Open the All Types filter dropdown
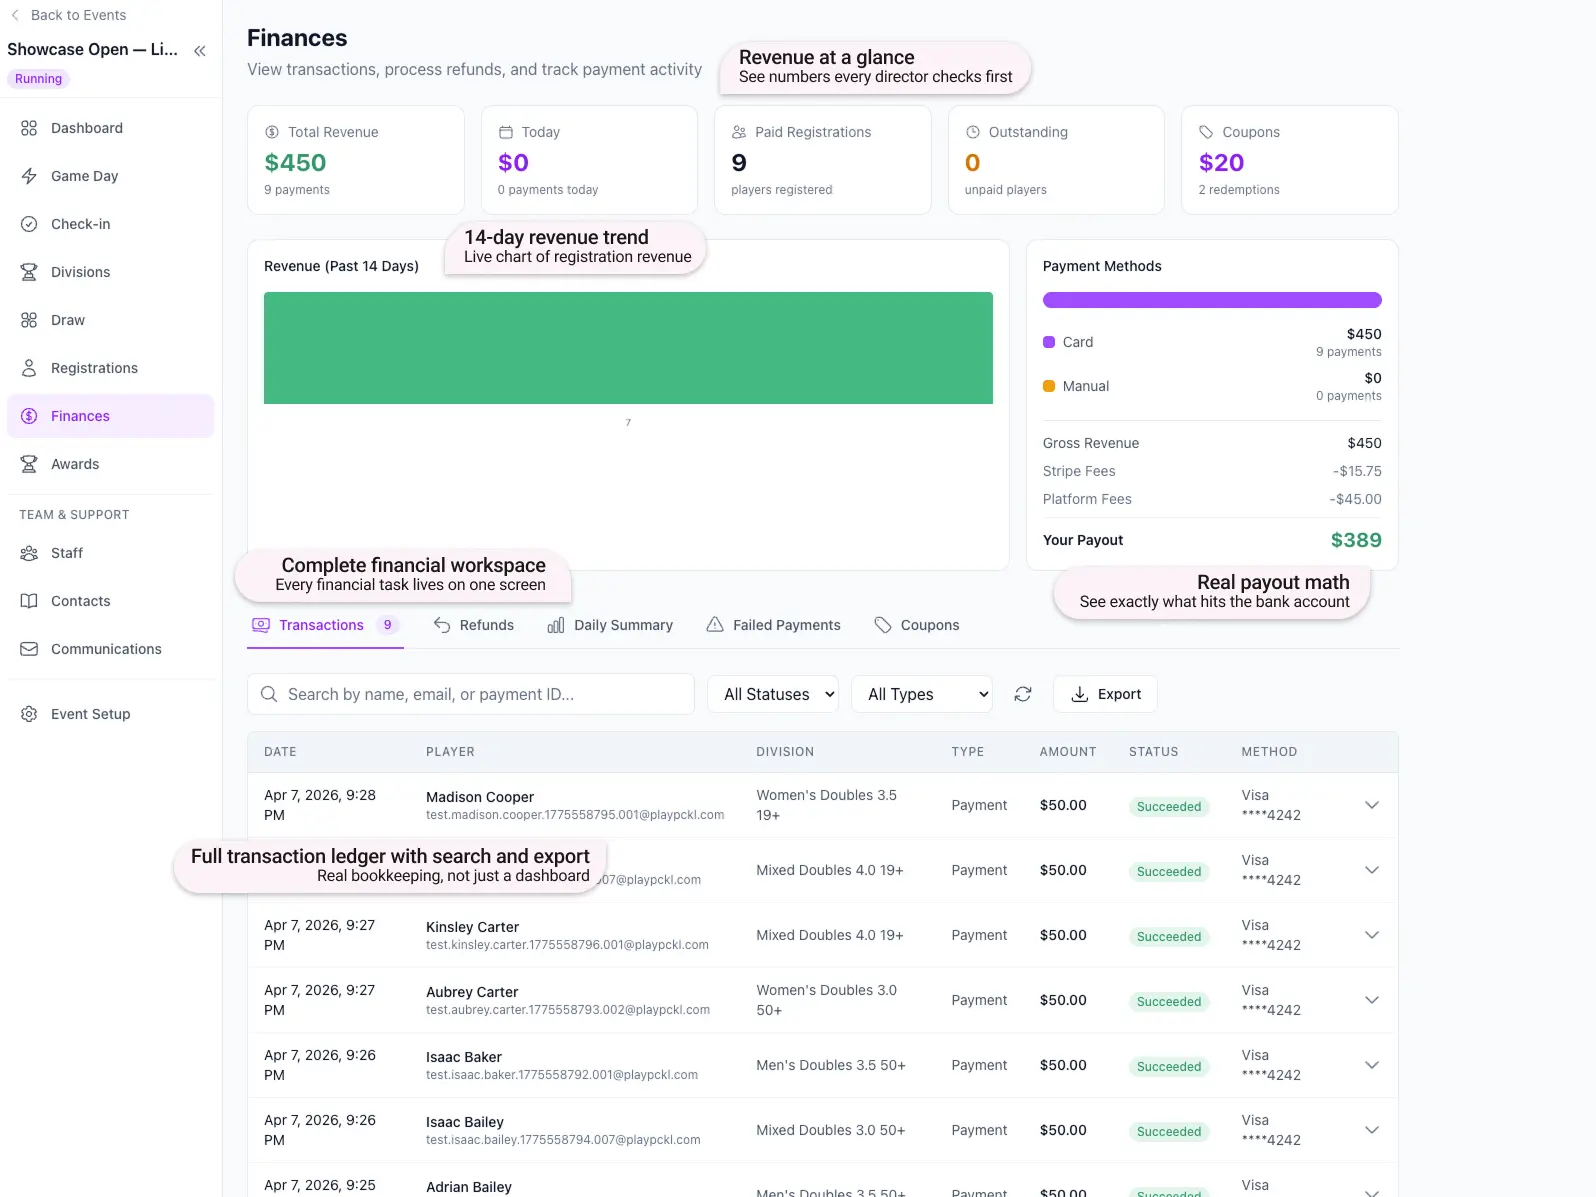This screenshot has width=1596, height=1197. (921, 694)
